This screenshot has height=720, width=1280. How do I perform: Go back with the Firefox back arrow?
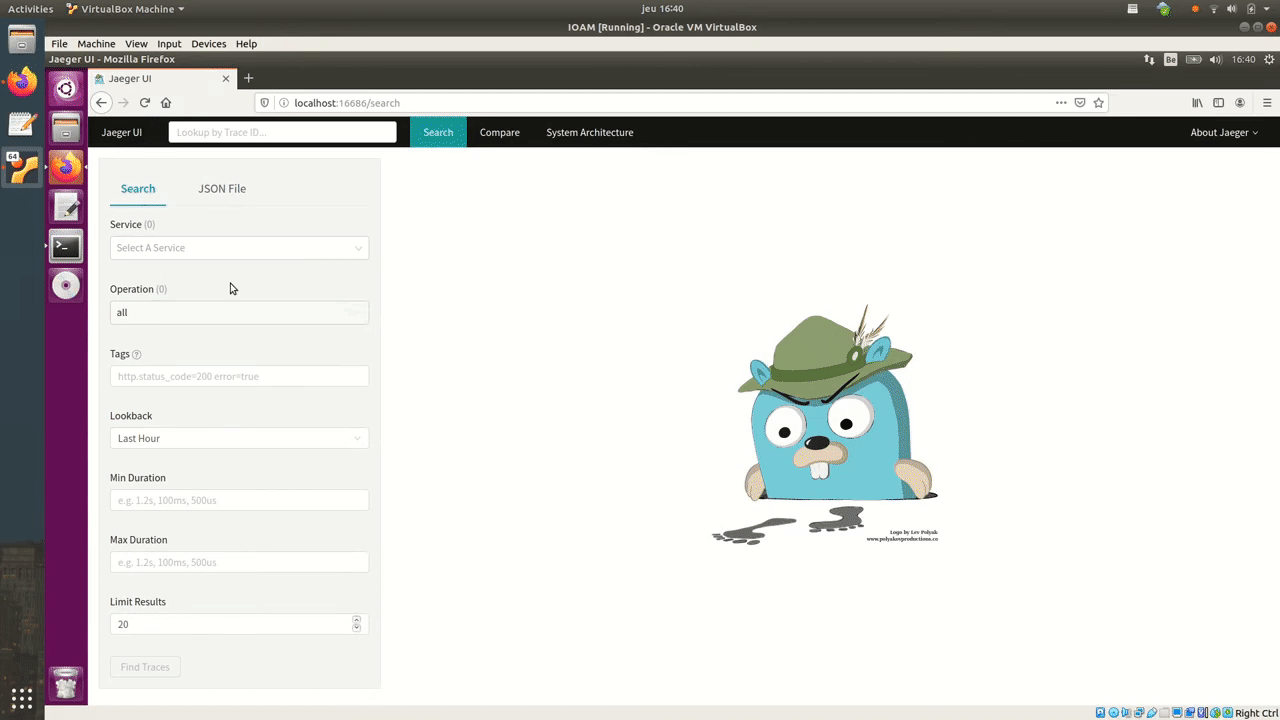point(101,103)
